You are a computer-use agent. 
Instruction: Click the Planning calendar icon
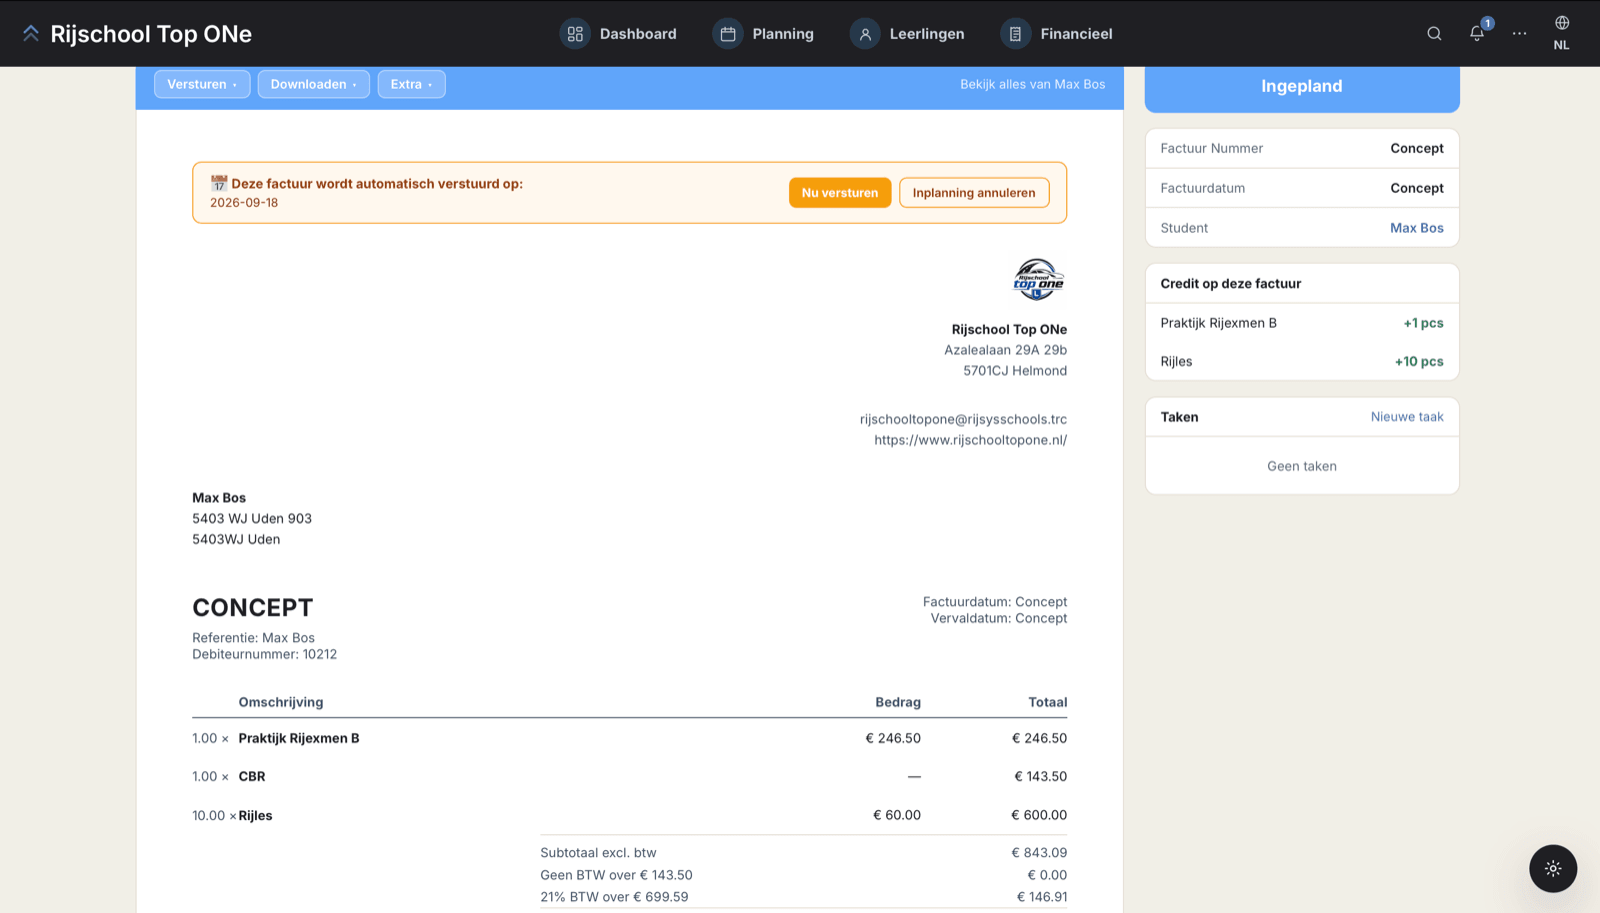pos(728,34)
